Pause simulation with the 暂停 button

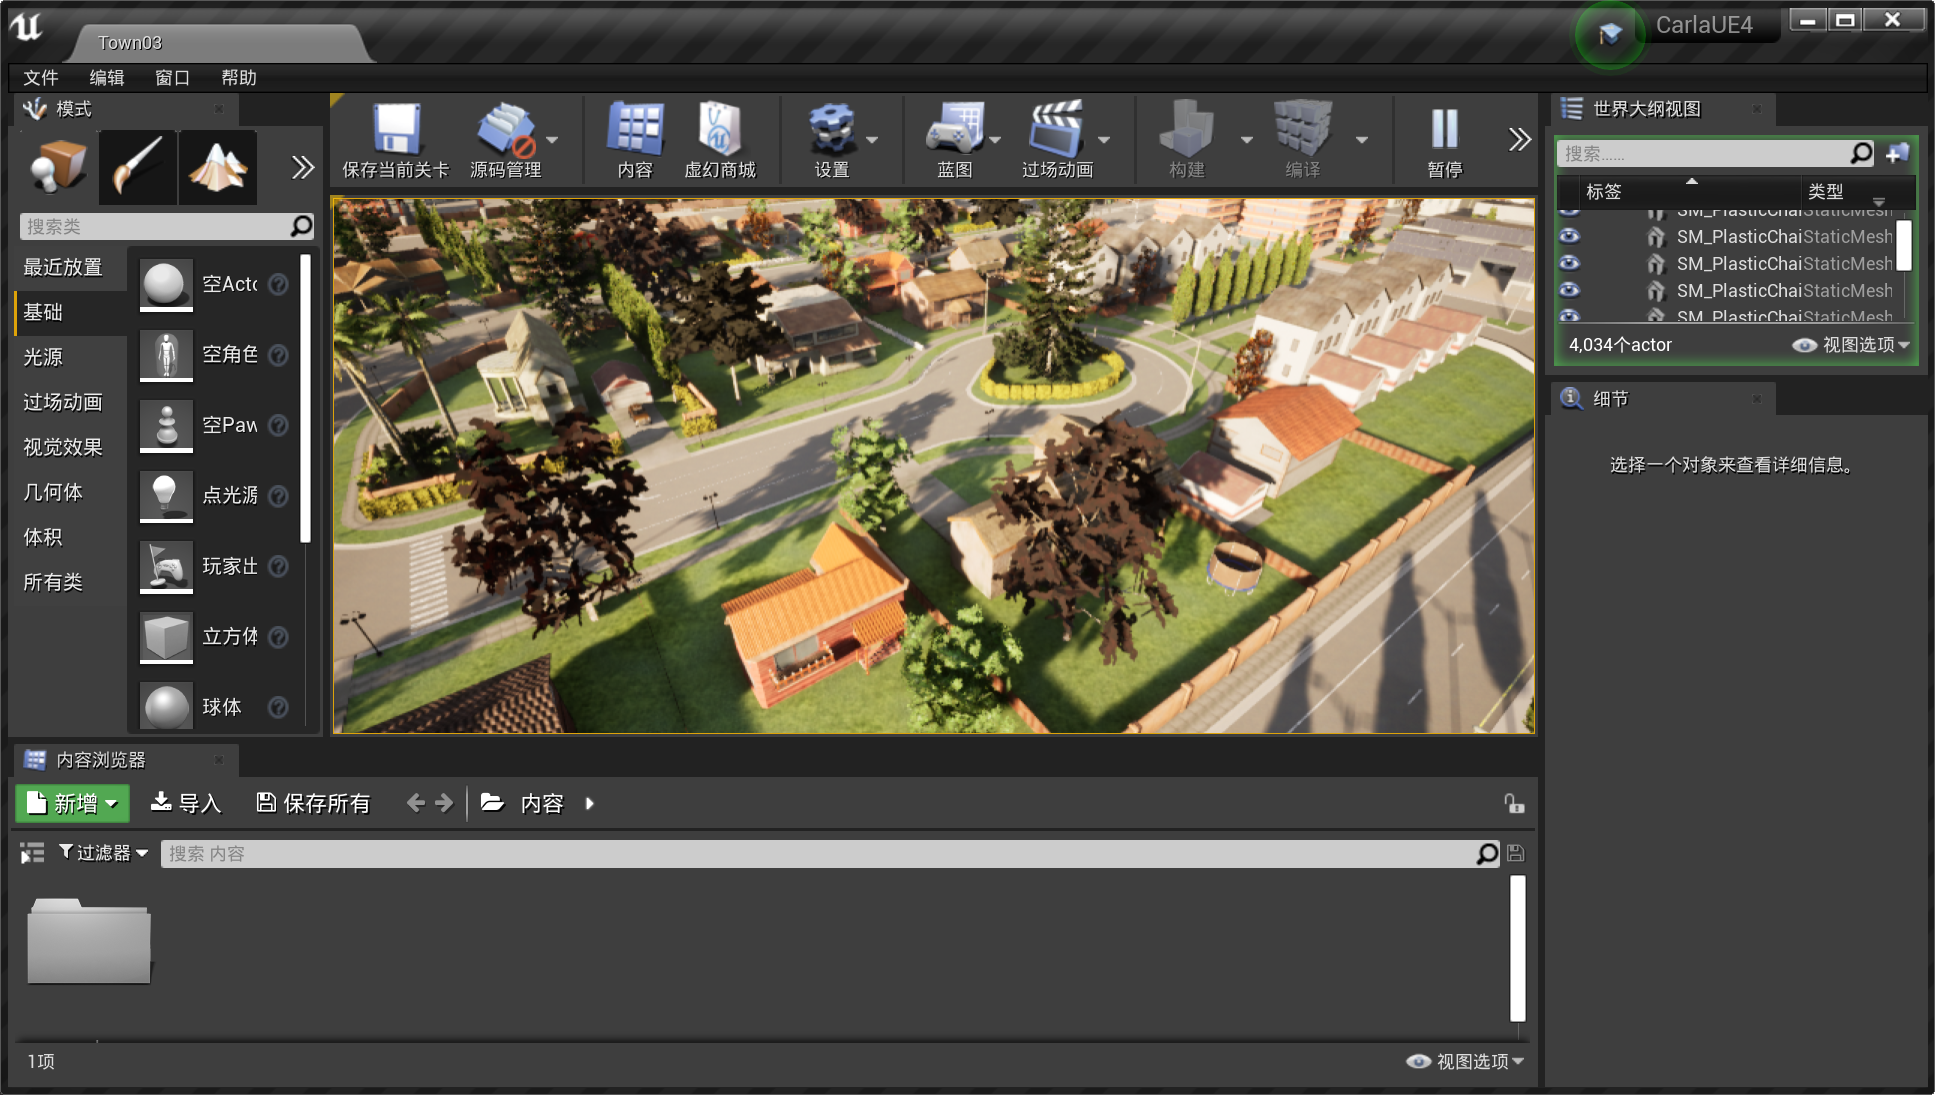coord(1444,130)
